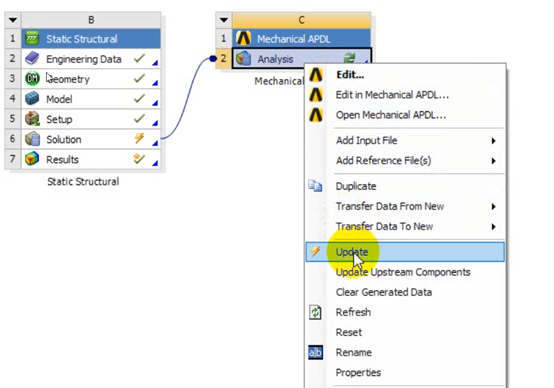554x388 pixels.
Task: Select the Static Structural title cell
Action: (x=91, y=39)
